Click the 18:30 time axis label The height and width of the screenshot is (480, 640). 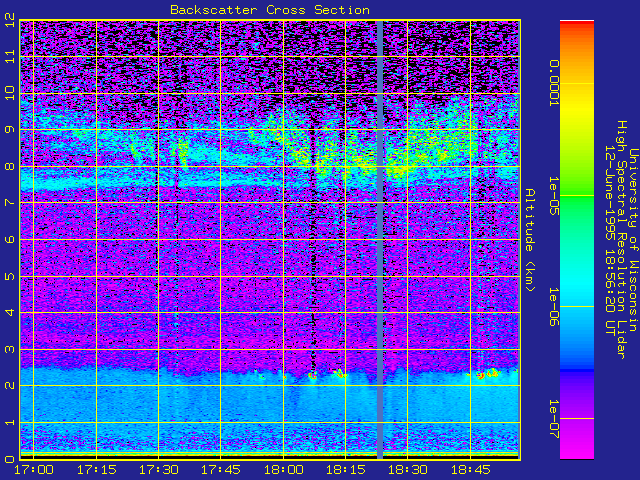(x=408, y=469)
